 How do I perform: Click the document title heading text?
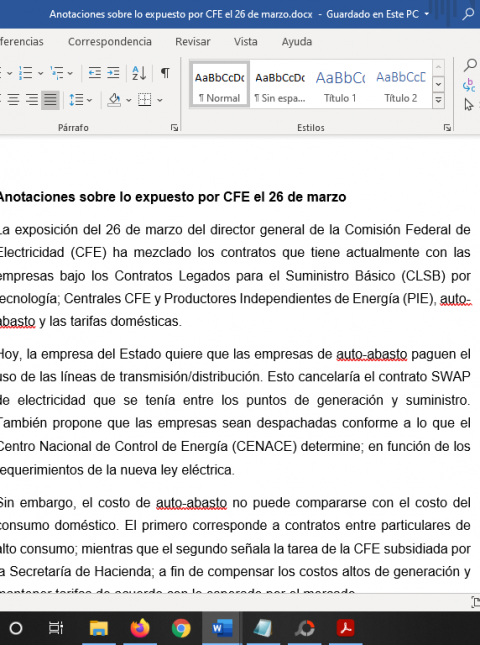click(173, 197)
